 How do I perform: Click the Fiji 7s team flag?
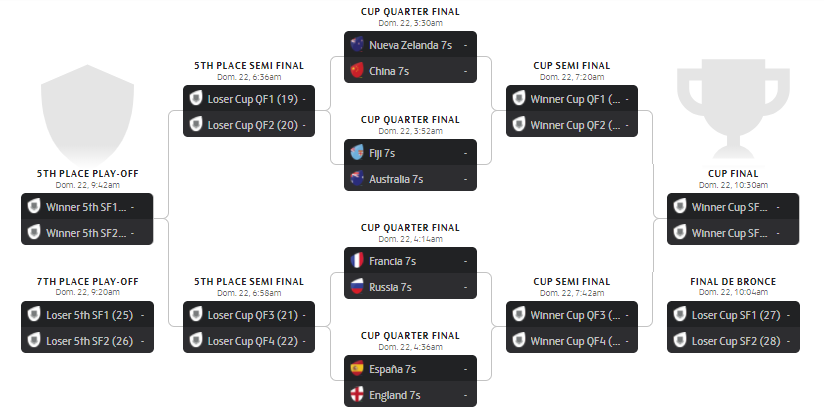click(x=357, y=153)
